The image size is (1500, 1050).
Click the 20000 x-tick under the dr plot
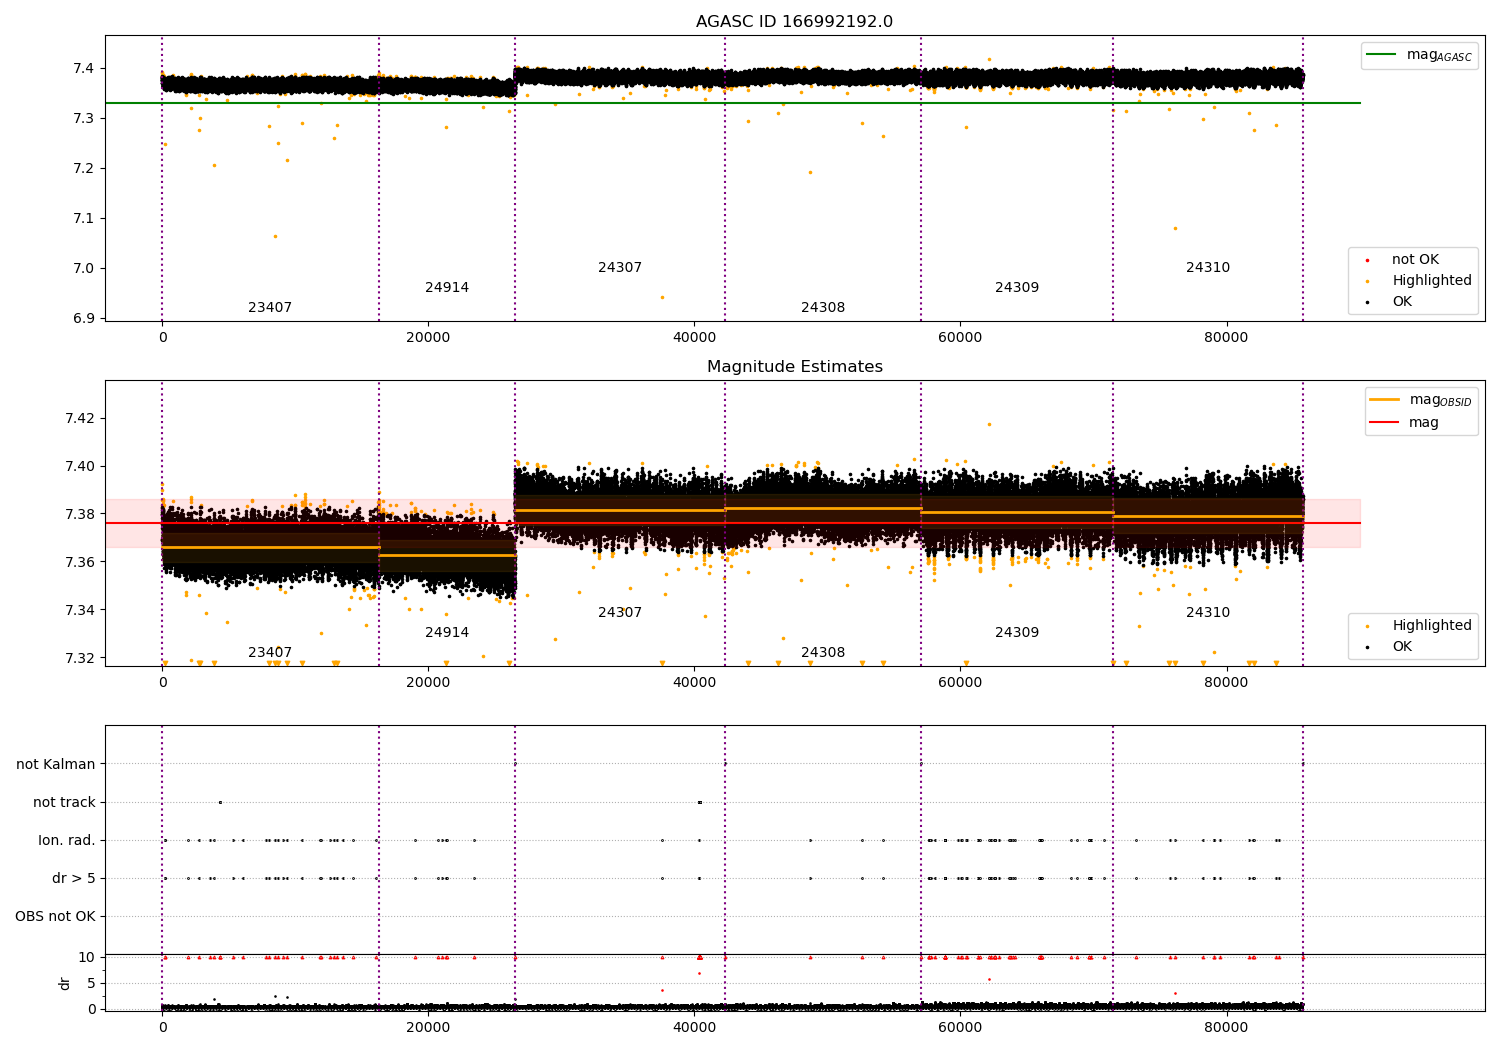[x=428, y=1027]
